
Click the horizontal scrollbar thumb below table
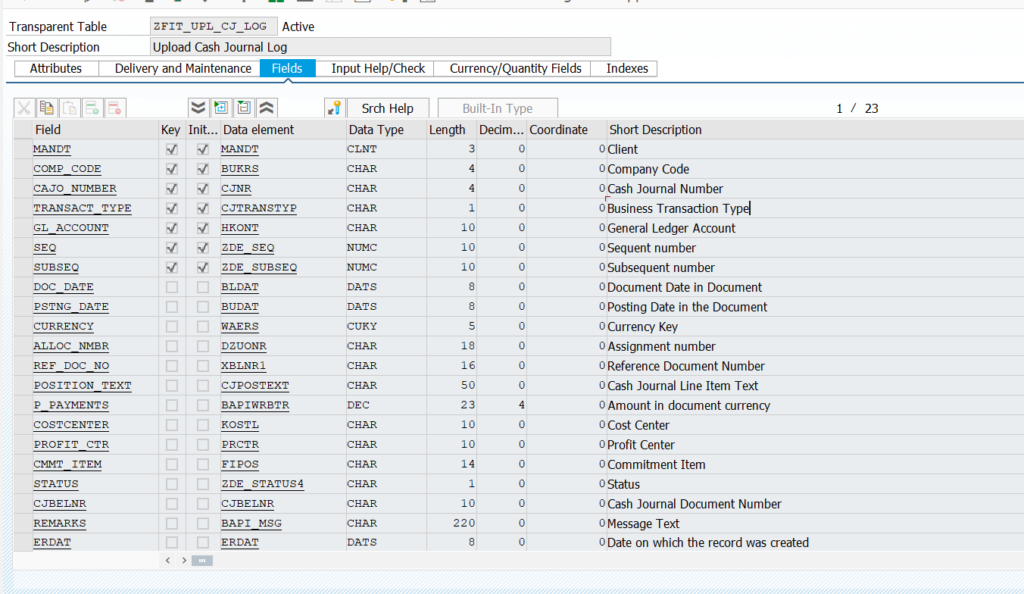[203, 561]
